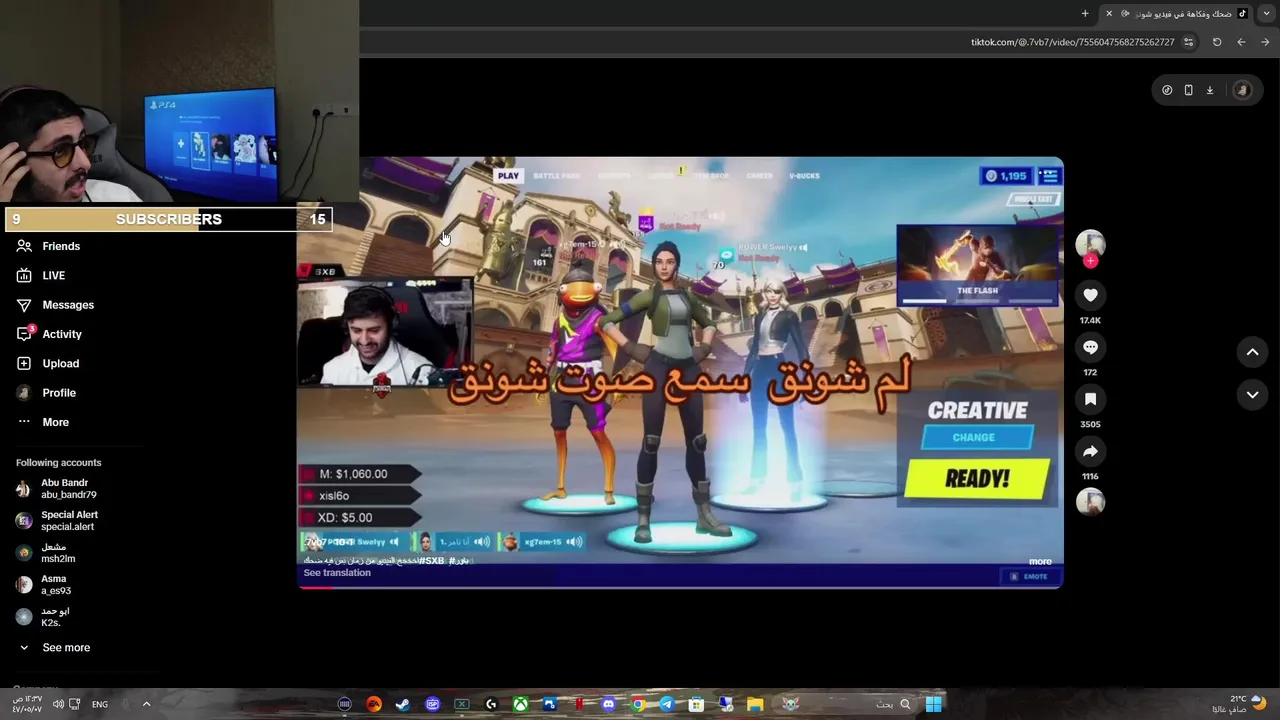Click the tiktok.com address bar URL

click(1072, 42)
